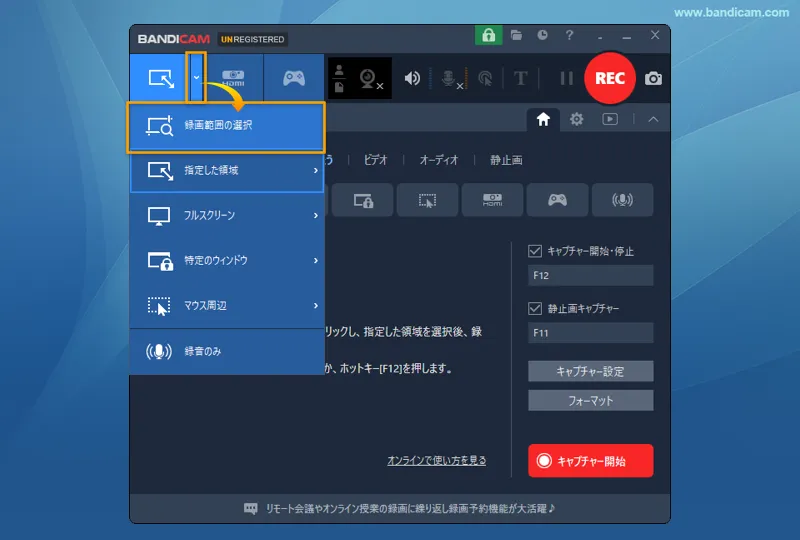
Task: Select the HDMI device mode tile
Action: (492, 200)
